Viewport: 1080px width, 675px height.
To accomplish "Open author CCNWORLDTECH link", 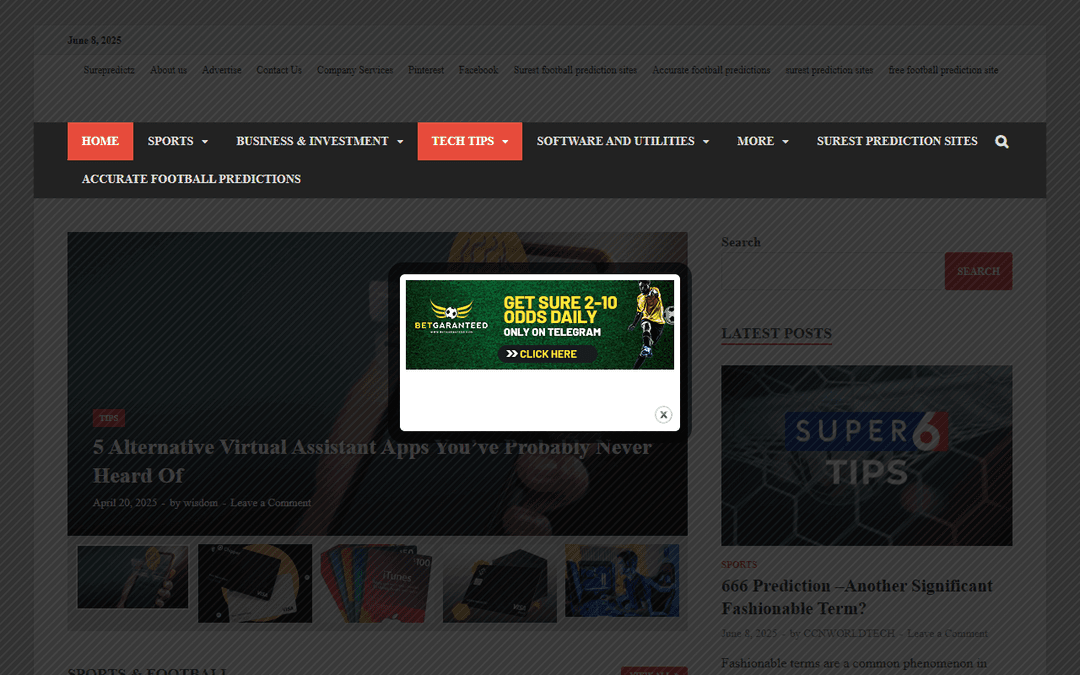I will point(849,634).
